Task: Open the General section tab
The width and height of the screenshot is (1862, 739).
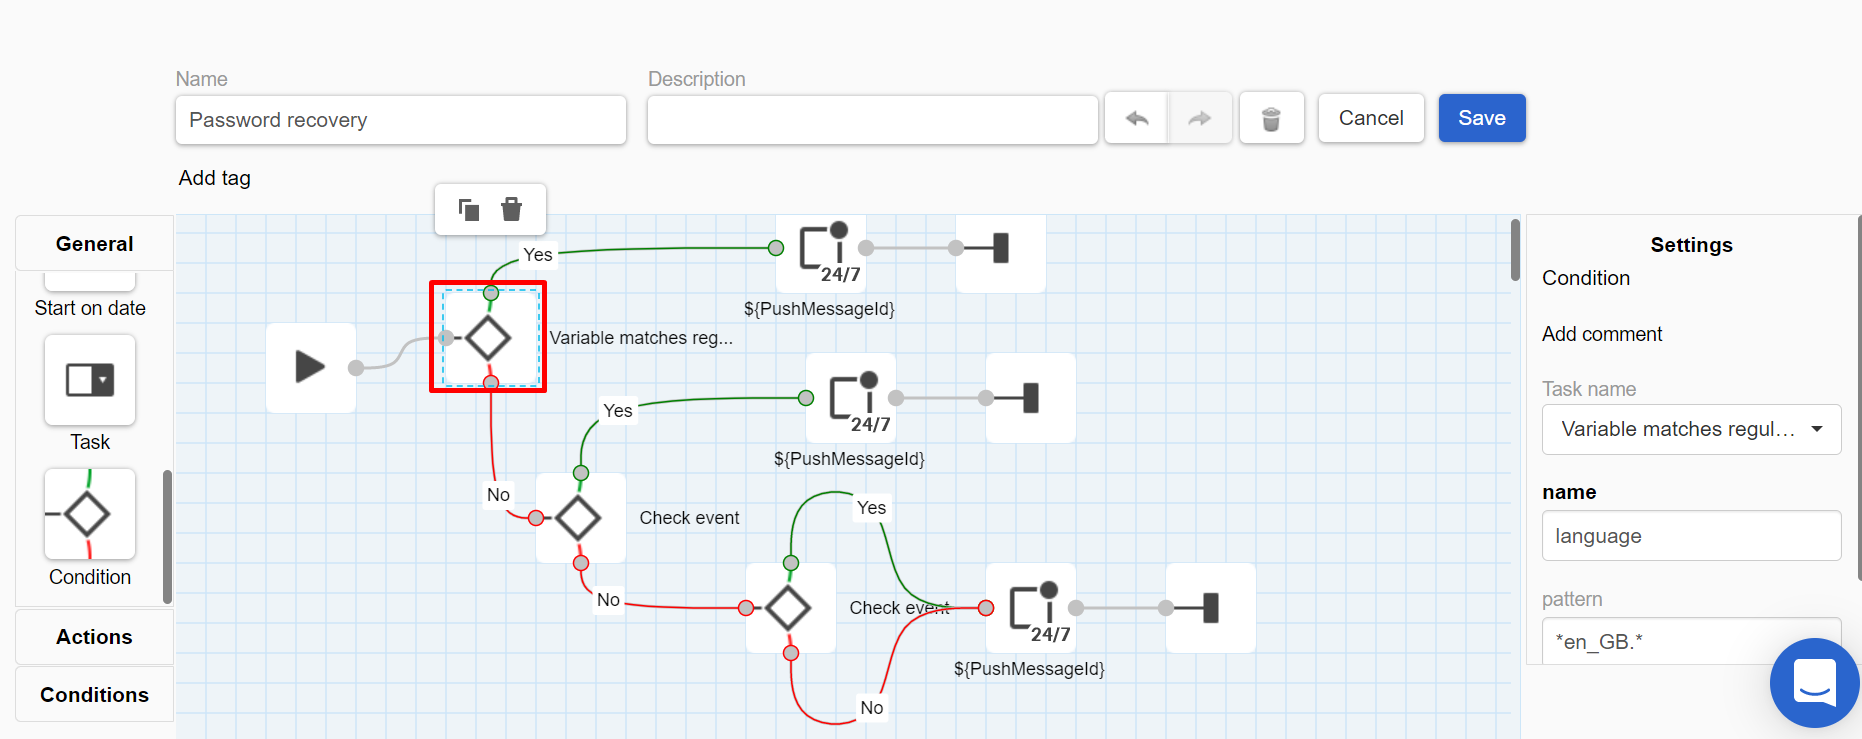Action: point(94,244)
